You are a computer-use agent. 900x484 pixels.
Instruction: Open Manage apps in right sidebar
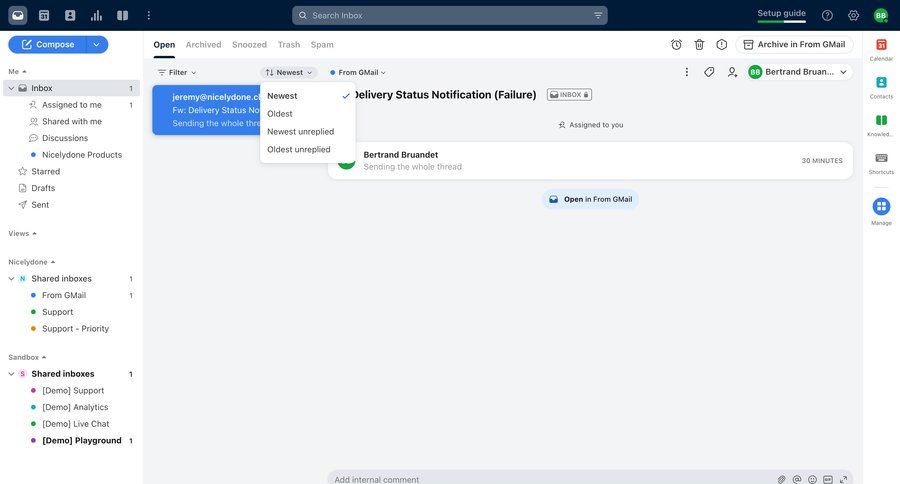click(881, 211)
